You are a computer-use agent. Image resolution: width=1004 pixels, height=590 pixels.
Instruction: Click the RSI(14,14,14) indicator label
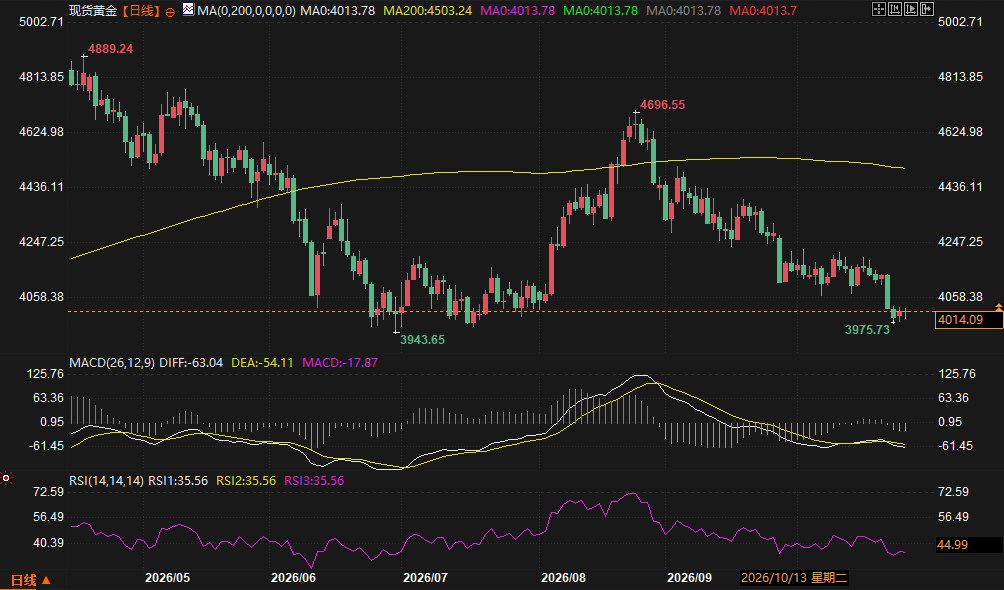tap(106, 480)
